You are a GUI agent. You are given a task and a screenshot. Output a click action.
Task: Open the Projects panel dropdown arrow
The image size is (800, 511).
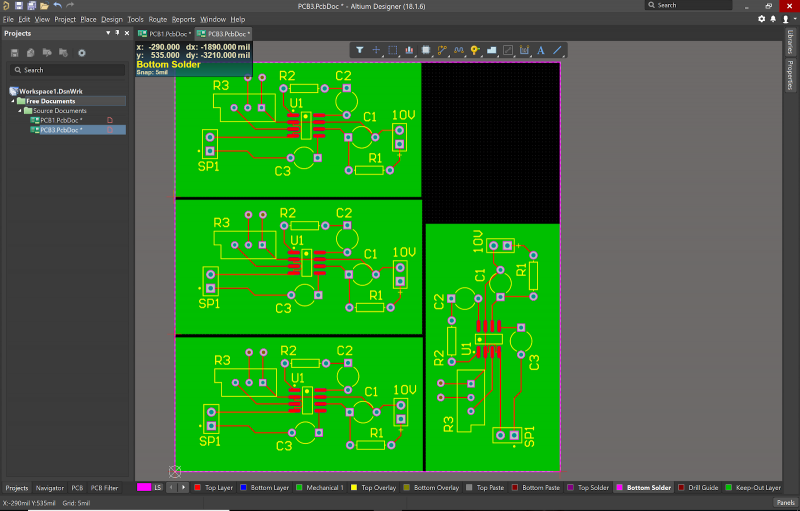pyautogui.click(x=108, y=33)
